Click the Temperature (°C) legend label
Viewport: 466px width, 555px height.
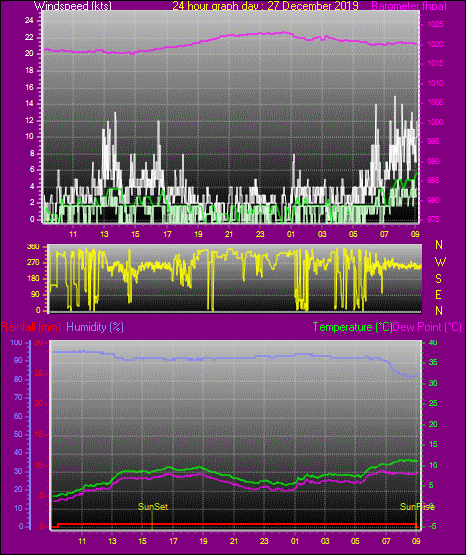352,327
